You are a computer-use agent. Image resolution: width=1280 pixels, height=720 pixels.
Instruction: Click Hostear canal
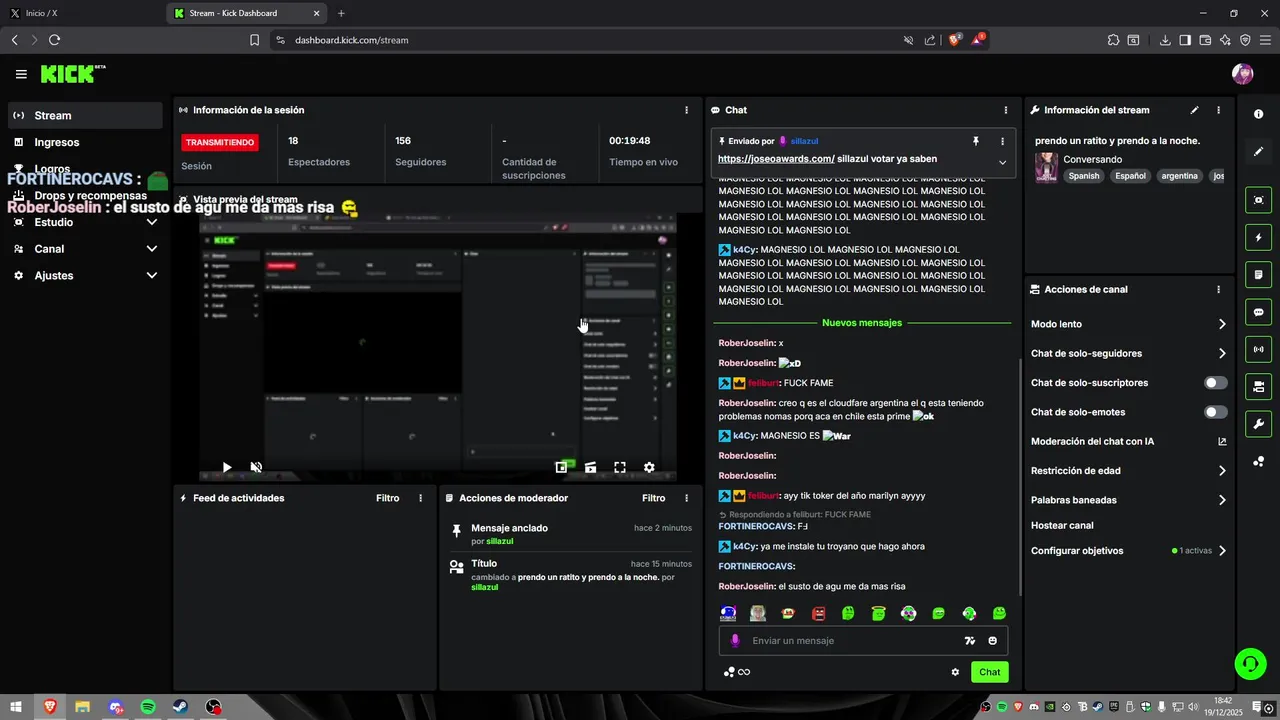(1062, 525)
